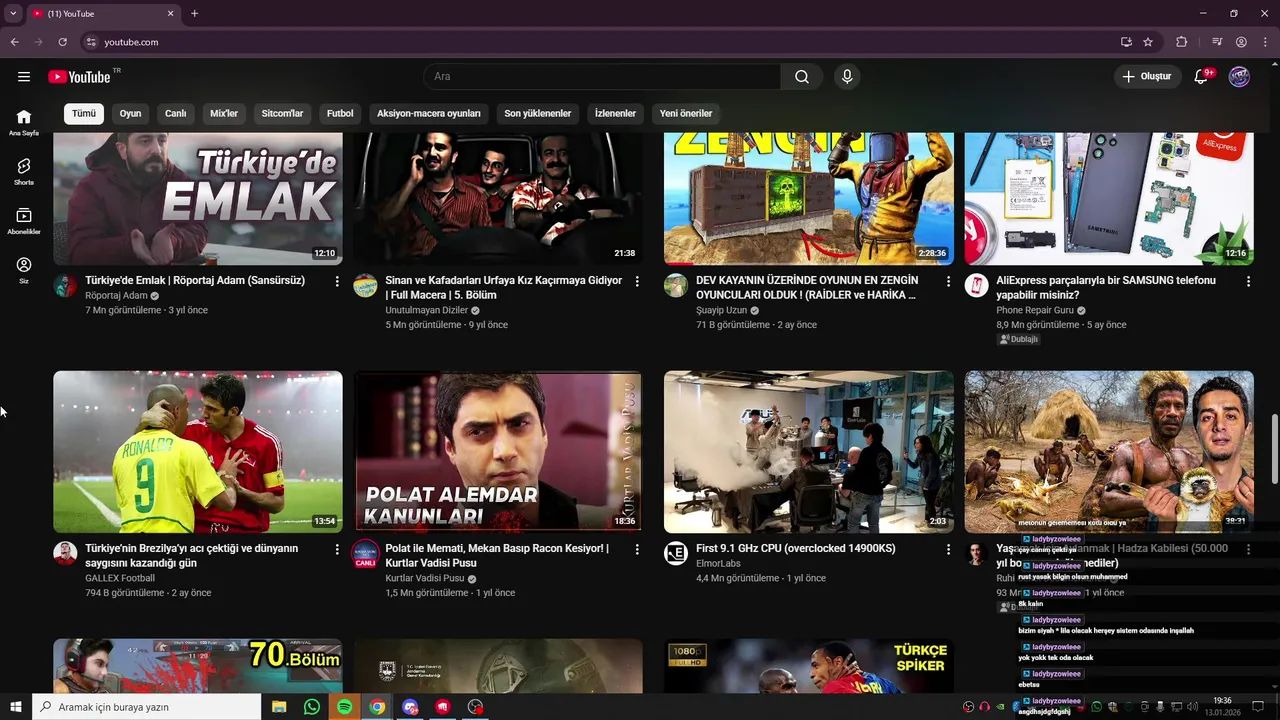Screen dimensions: 1280x720
Task: Open ElmorLabs channel avatar
Action: pyautogui.click(x=676, y=553)
